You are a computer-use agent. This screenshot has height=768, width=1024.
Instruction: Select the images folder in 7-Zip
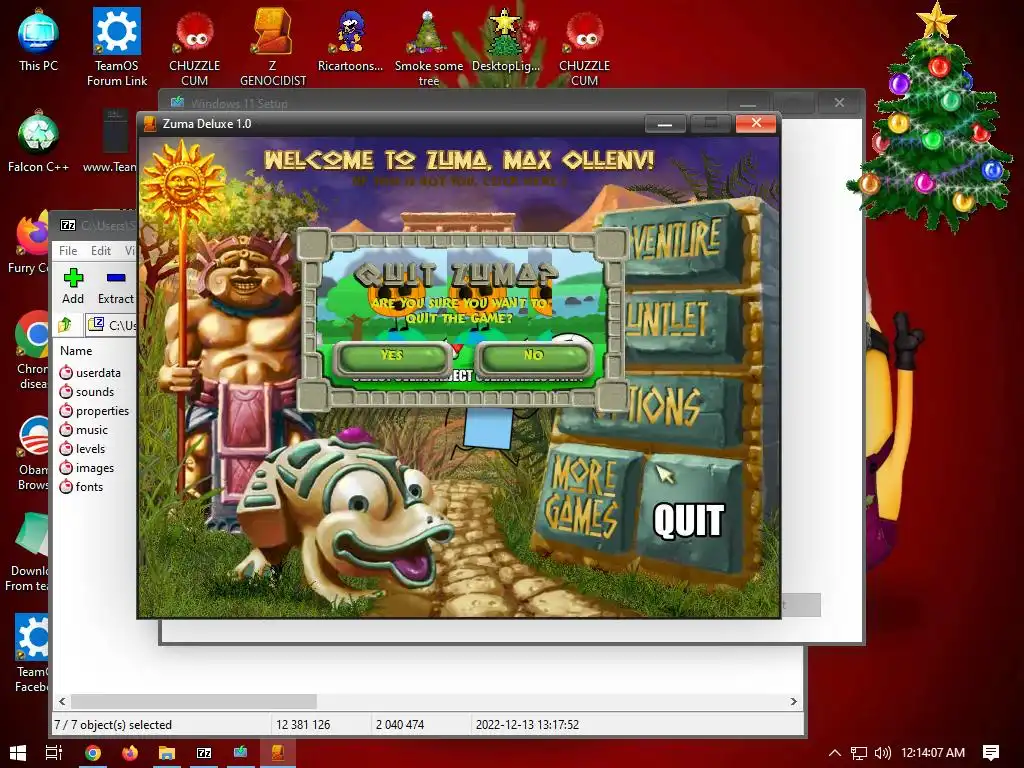click(x=87, y=468)
